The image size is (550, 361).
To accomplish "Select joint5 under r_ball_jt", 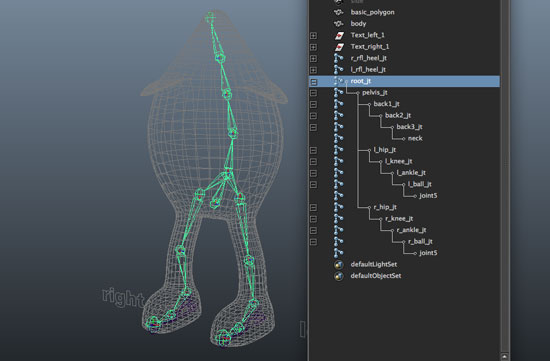I will (428, 253).
